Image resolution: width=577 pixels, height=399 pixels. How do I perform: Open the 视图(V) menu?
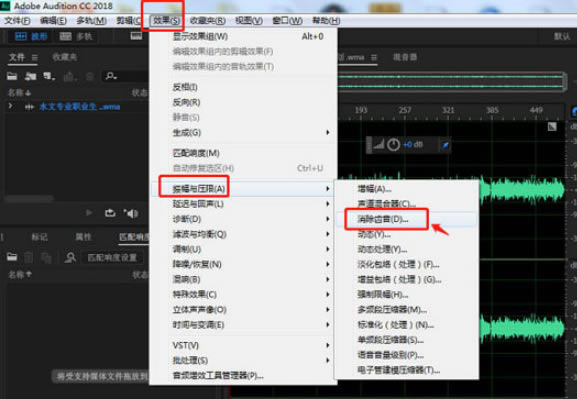[249, 21]
